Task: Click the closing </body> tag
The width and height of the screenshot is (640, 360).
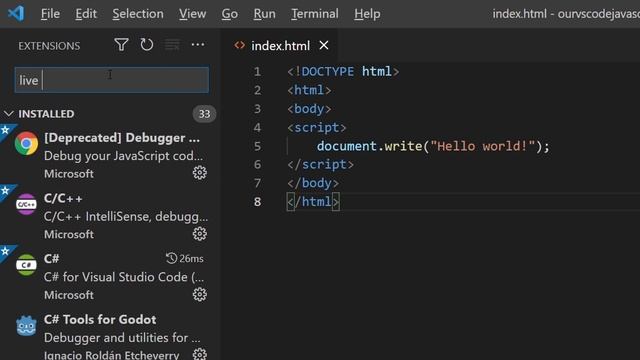Action: pyautogui.click(x=313, y=183)
